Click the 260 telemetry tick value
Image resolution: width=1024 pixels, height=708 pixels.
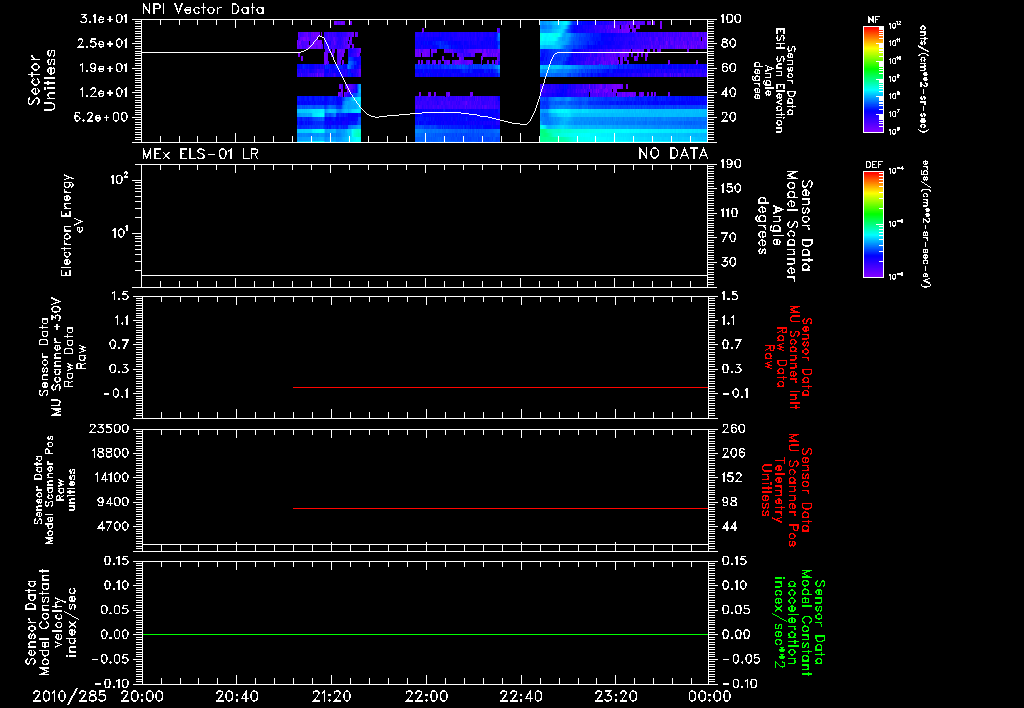point(733,429)
